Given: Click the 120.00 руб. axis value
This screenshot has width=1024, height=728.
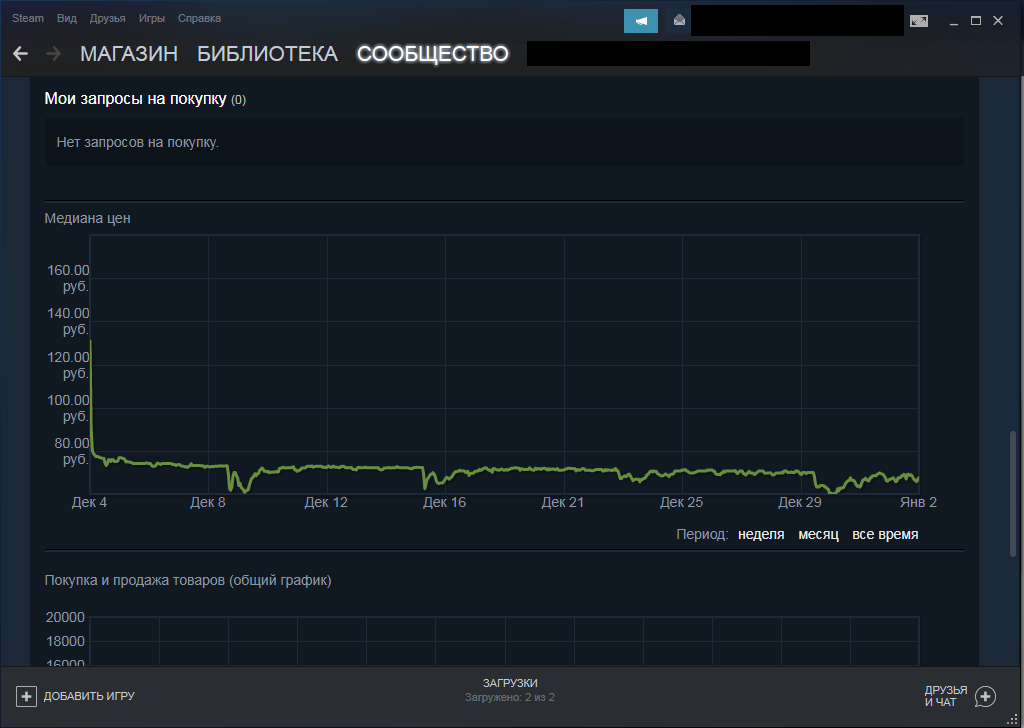Looking at the screenshot, I should 68,365.
